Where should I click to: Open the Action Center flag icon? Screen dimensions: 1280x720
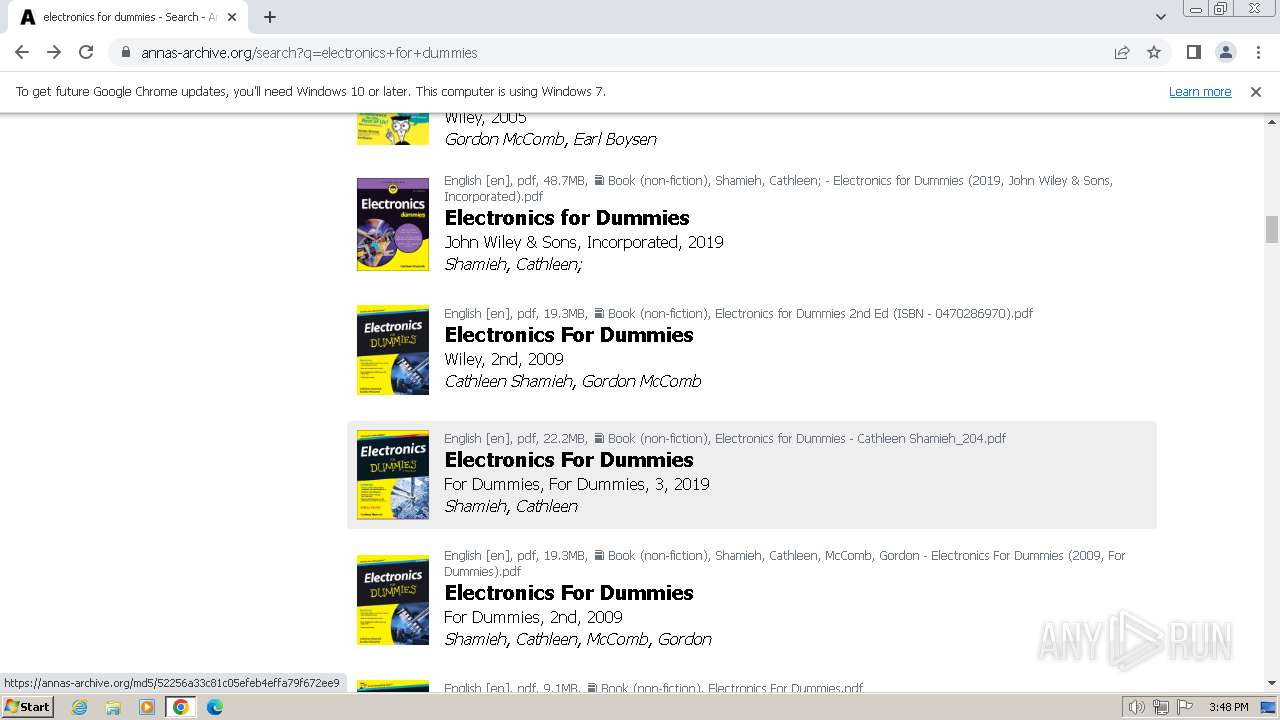click(1185, 707)
